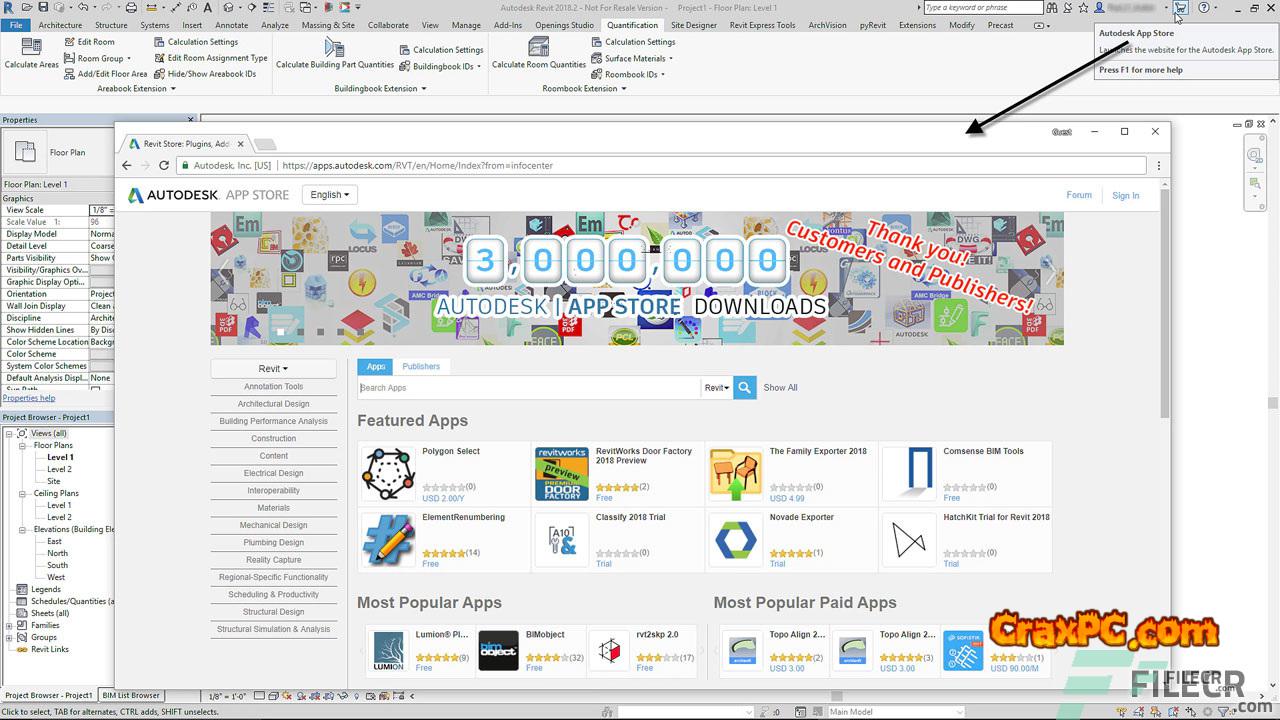This screenshot has width=1280, height=720.
Task: Select Level 2 under Floor Plans
Action: (60, 469)
